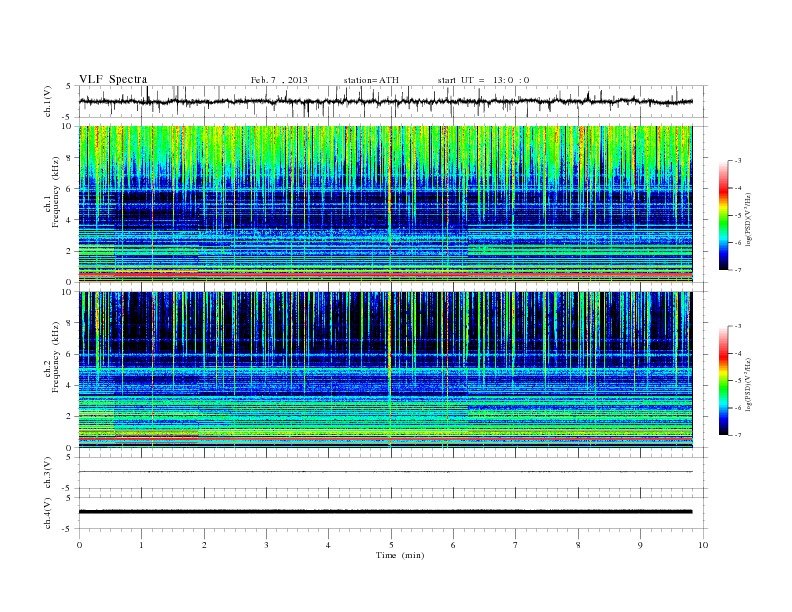
Task: Click the "5" tick on the time axis
Action: click(391, 545)
